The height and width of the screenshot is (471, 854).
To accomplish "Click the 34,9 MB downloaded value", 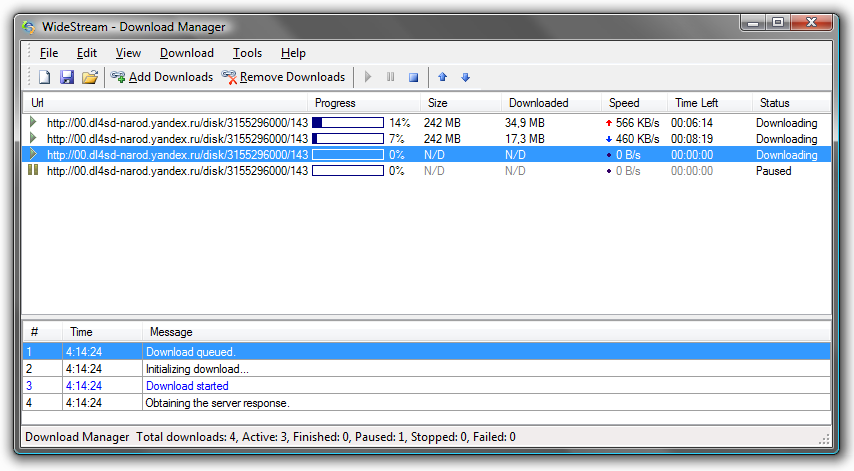I will click(x=524, y=123).
